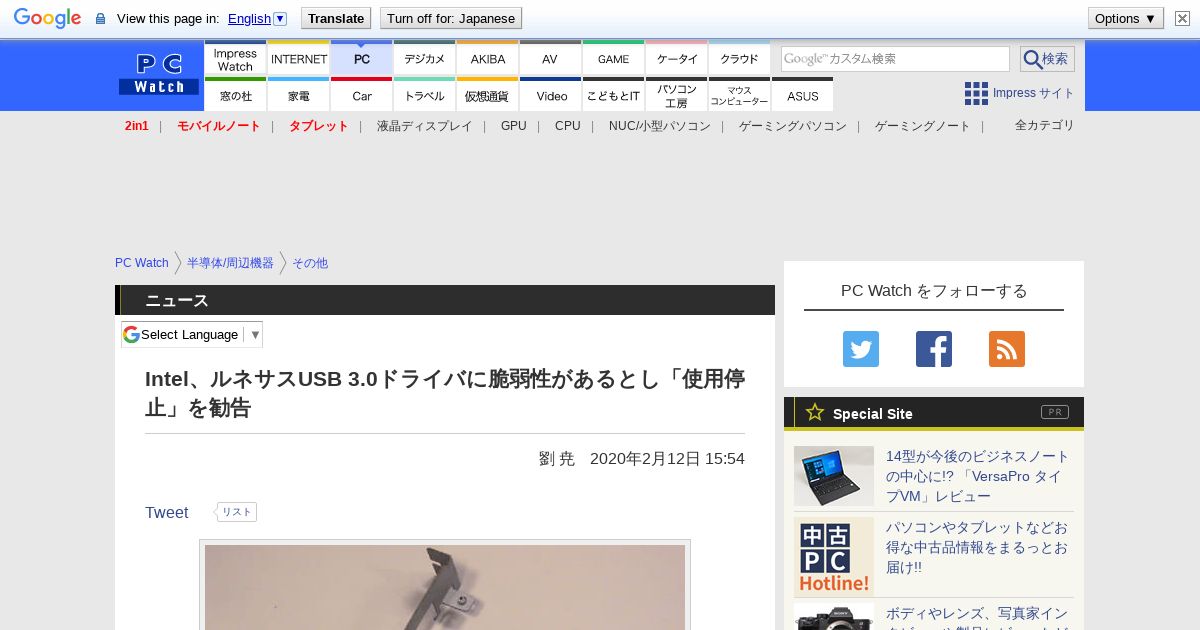Open the 2in1 category link
This screenshot has width=1200, height=630.
click(x=136, y=126)
